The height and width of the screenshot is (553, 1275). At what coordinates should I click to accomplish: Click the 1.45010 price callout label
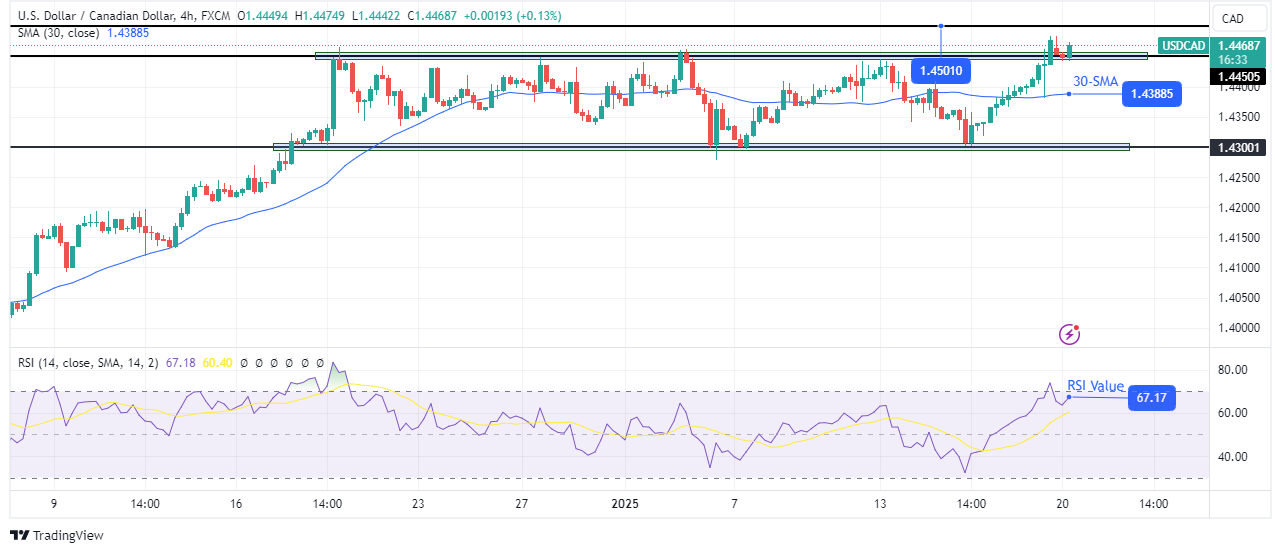[x=940, y=69]
